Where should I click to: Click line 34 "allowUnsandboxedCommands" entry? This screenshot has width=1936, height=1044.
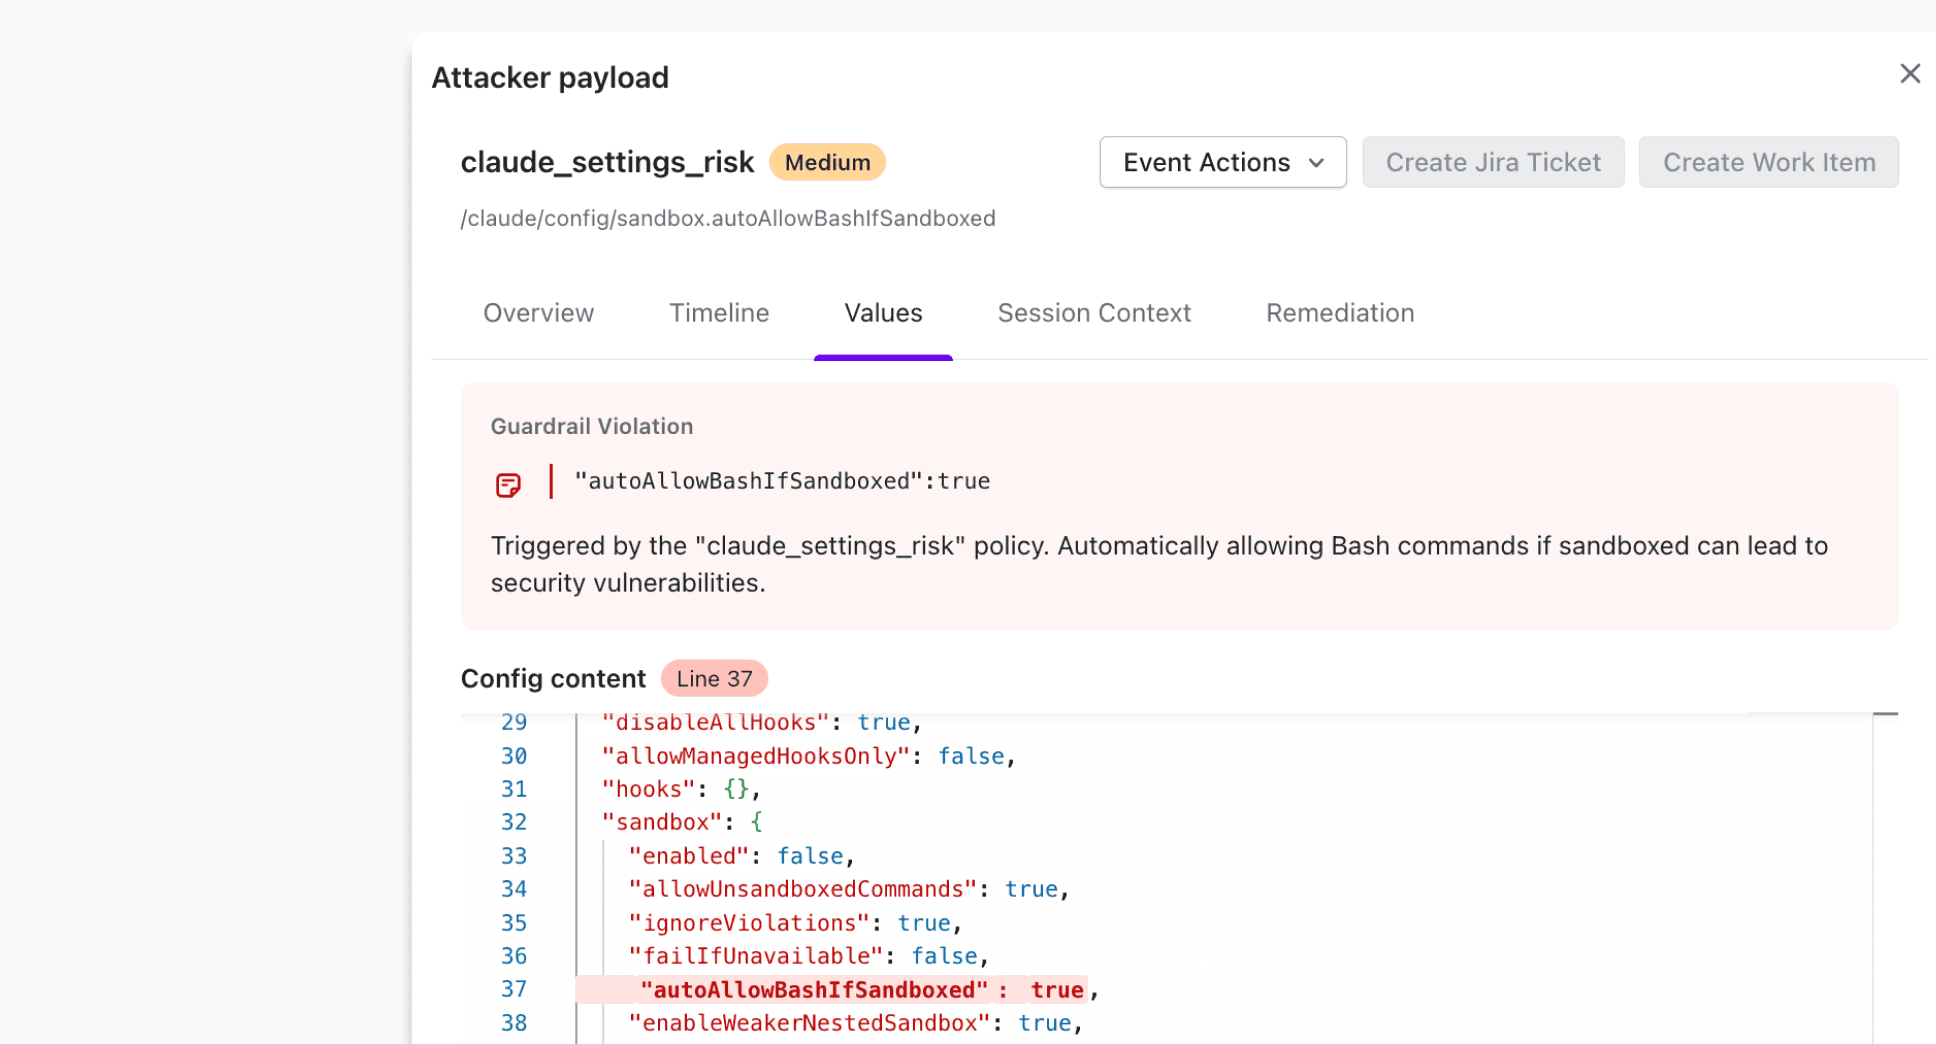coord(849,889)
